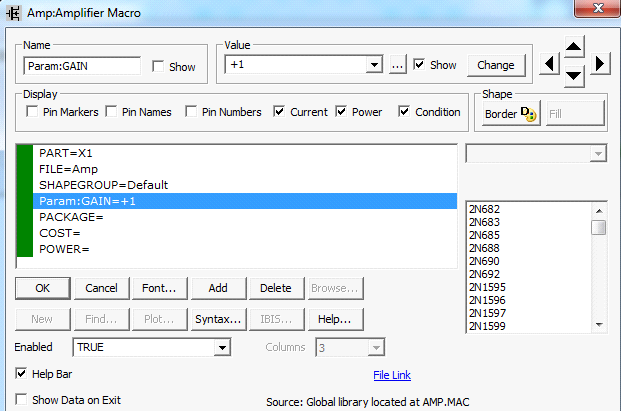Click the right arrow navigation button
The image size is (621, 411).
(600, 64)
